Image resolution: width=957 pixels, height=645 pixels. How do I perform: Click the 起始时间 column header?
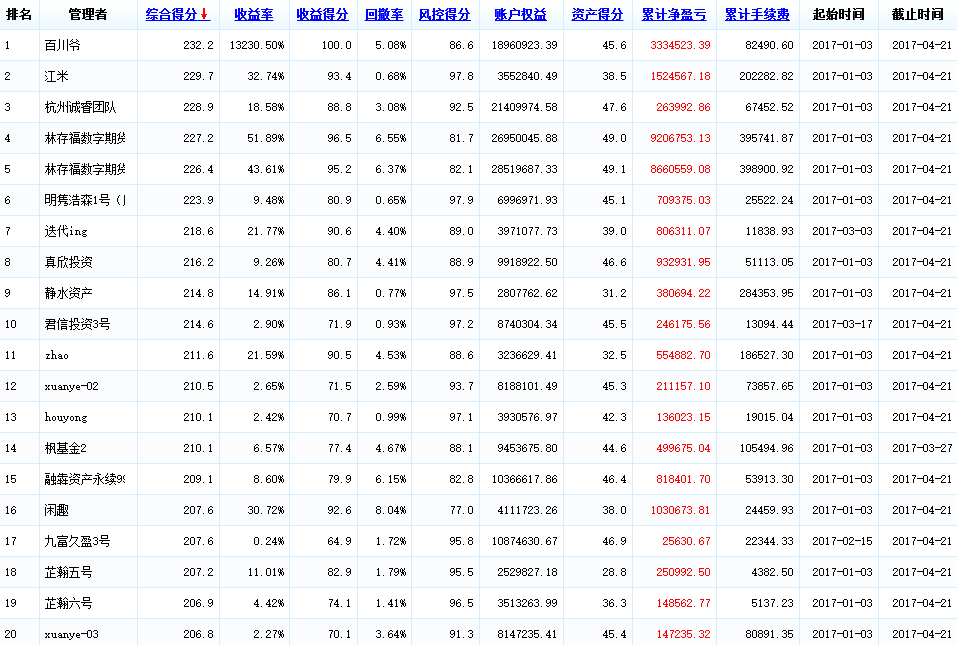click(839, 15)
